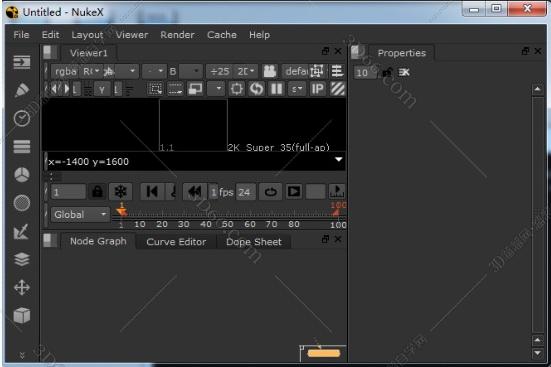Open the rgba layer dropdown
The image size is (551, 367).
[66, 71]
